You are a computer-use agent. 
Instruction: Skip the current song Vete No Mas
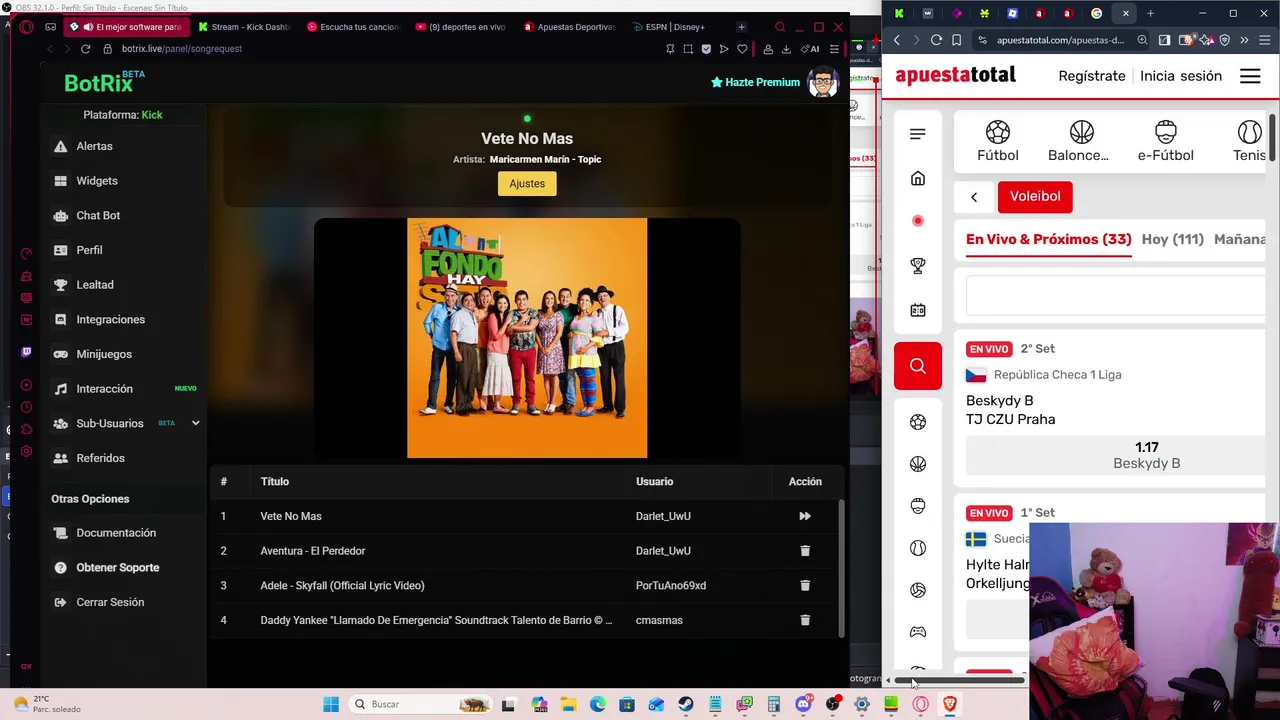coord(804,516)
